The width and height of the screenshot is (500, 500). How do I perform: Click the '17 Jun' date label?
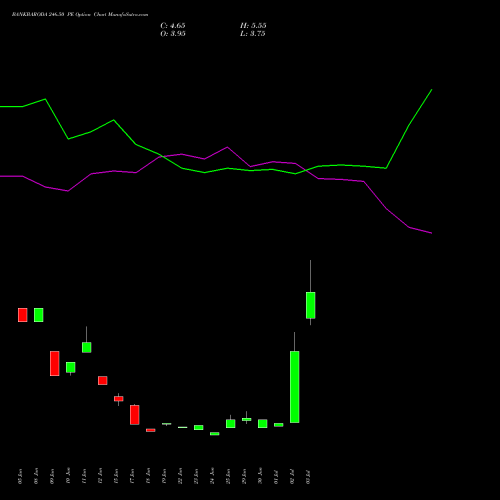[x=132, y=476]
